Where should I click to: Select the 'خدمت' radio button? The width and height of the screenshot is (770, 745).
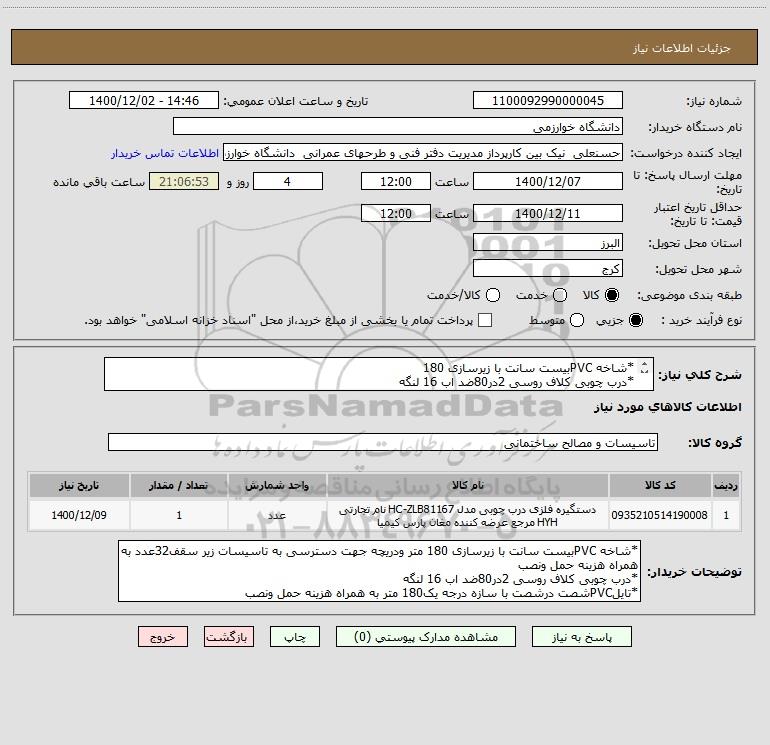(560, 295)
